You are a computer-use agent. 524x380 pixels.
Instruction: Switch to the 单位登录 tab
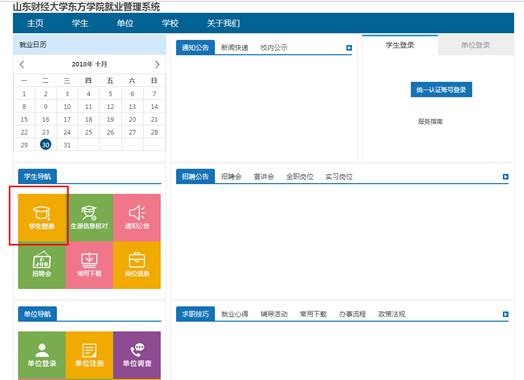476,45
